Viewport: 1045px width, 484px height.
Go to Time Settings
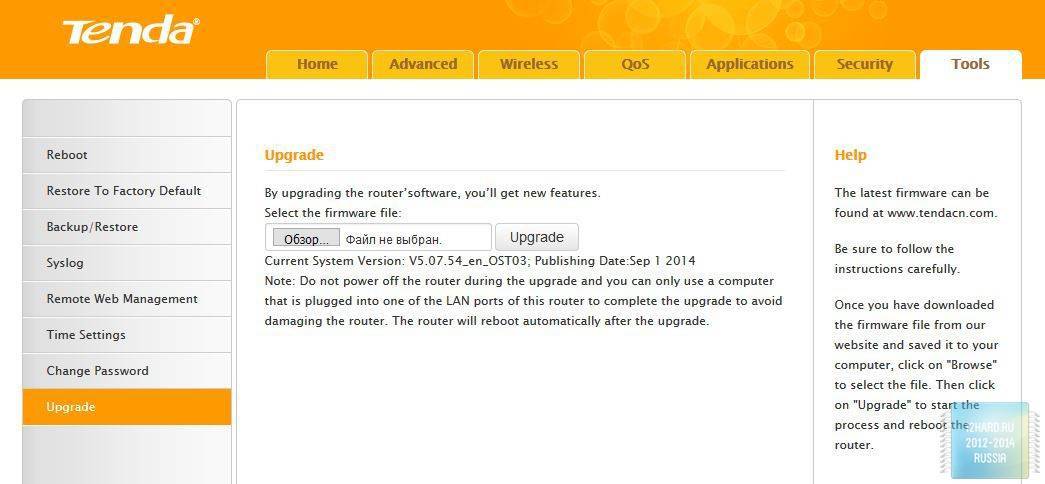point(127,335)
